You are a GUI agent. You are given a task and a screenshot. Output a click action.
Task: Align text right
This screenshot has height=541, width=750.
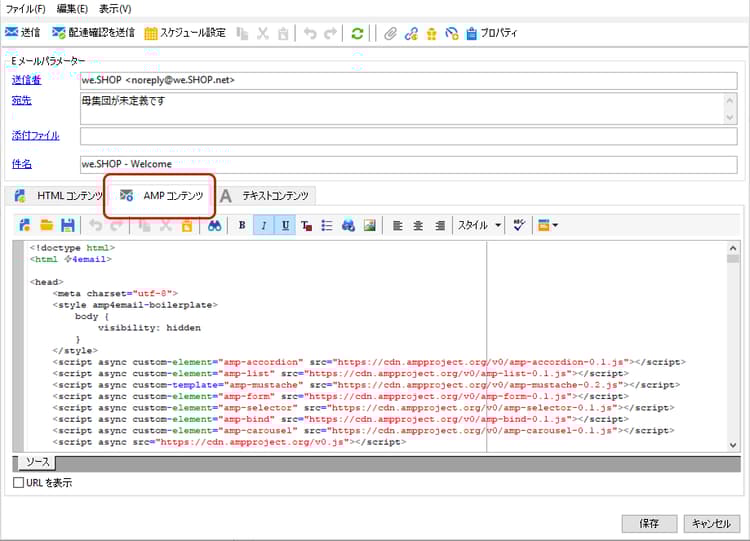(440, 225)
